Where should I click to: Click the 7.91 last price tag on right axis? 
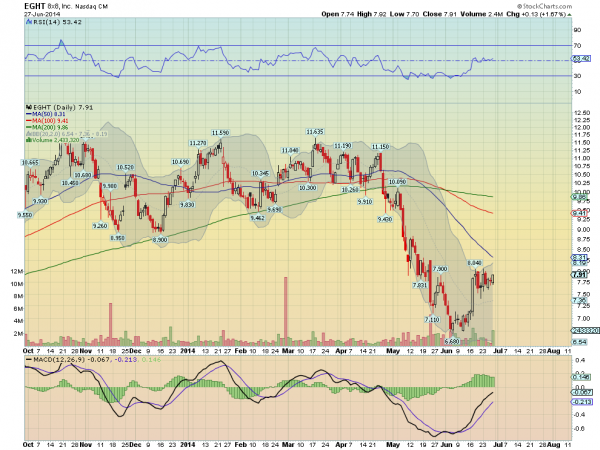(579, 275)
